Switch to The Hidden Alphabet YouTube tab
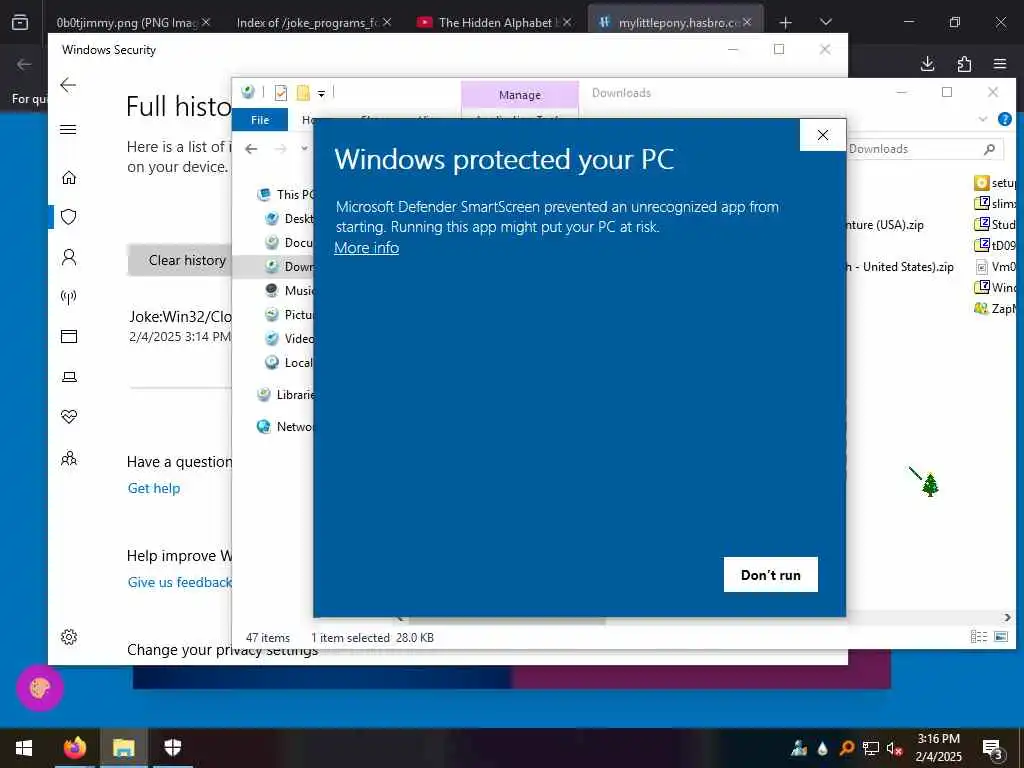 (495, 22)
